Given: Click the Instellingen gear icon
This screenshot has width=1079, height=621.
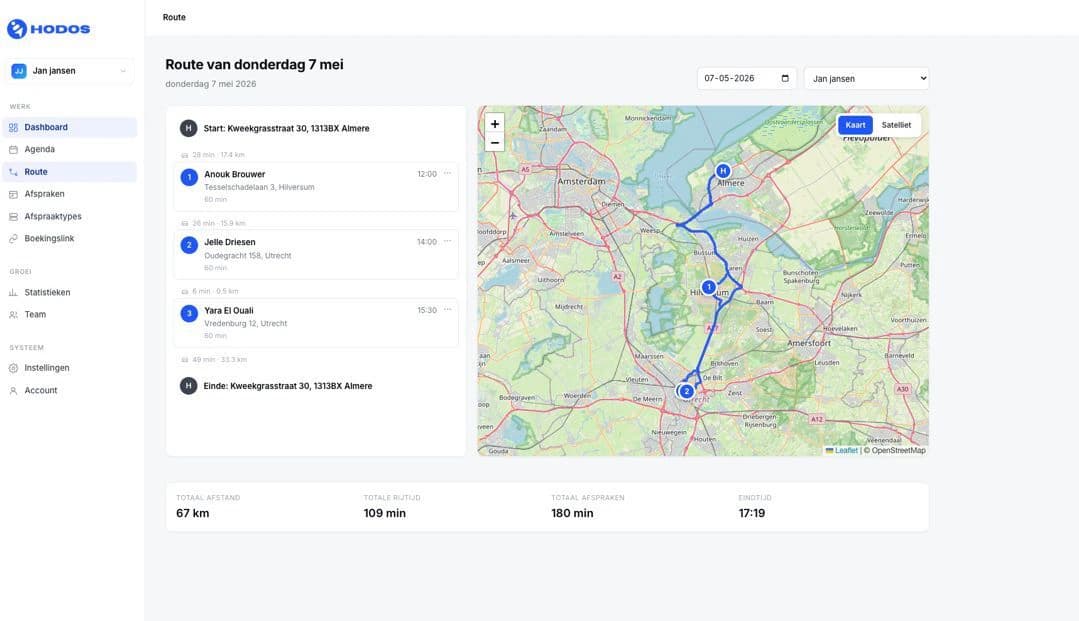Looking at the screenshot, I should (13, 368).
